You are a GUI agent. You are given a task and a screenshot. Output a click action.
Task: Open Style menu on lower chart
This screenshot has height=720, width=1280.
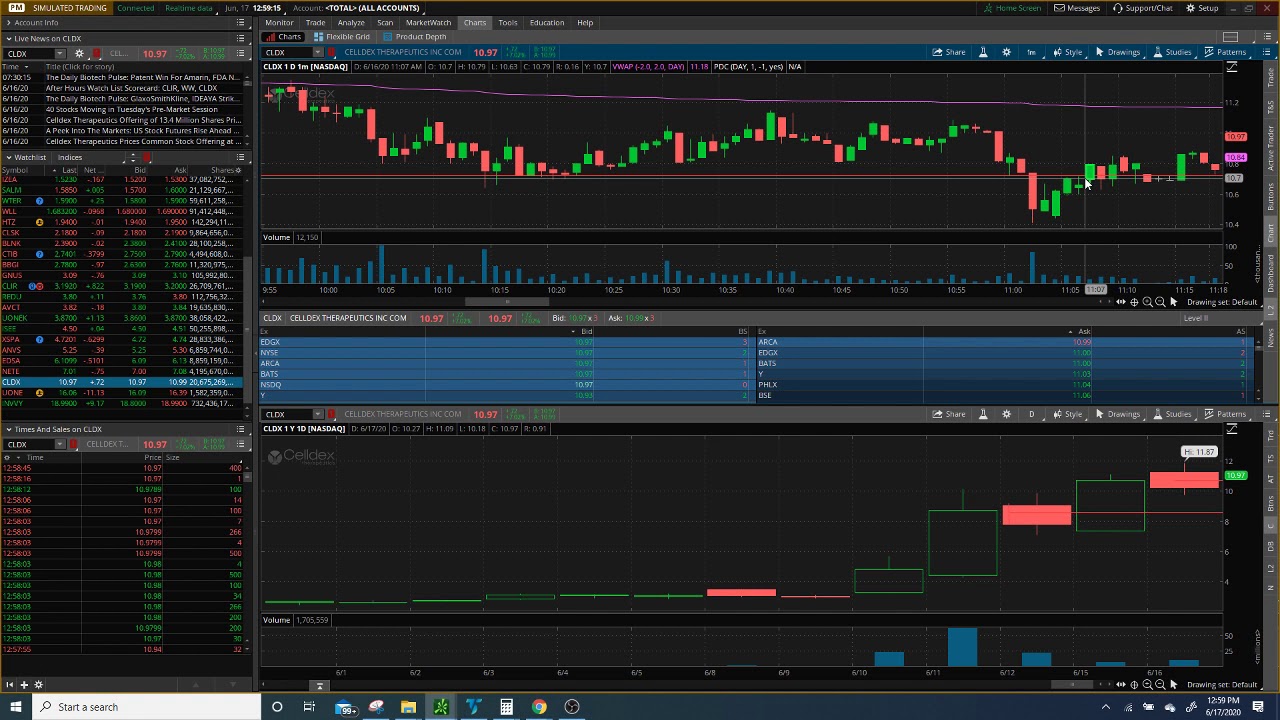1067,414
